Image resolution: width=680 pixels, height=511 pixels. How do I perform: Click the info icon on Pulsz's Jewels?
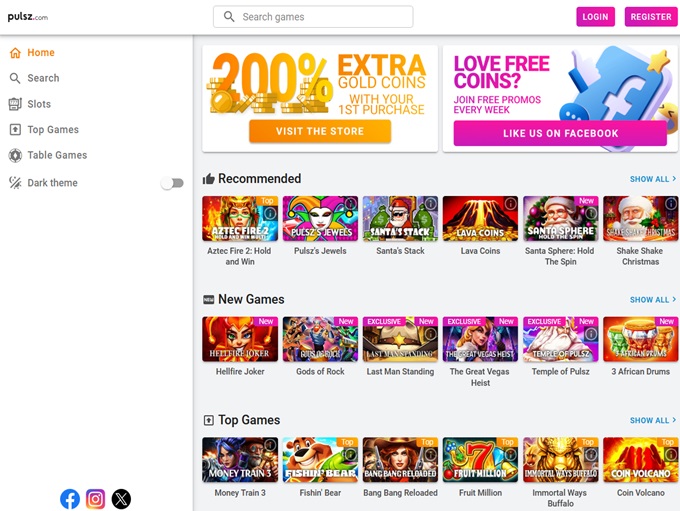click(350, 203)
